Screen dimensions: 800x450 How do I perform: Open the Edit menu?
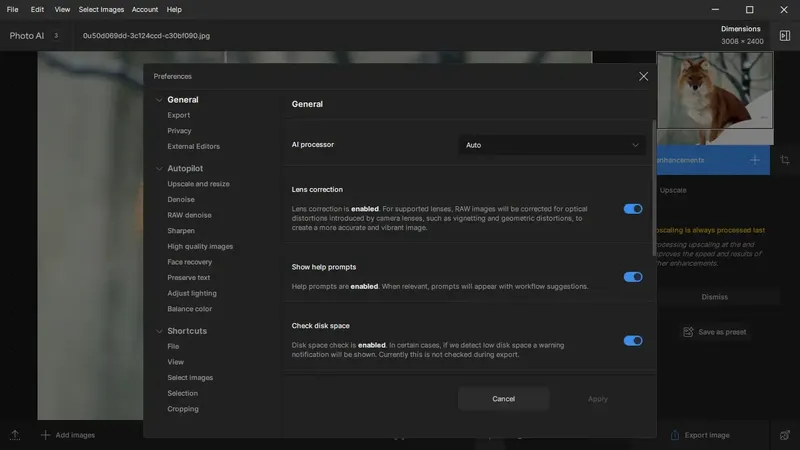pos(37,9)
